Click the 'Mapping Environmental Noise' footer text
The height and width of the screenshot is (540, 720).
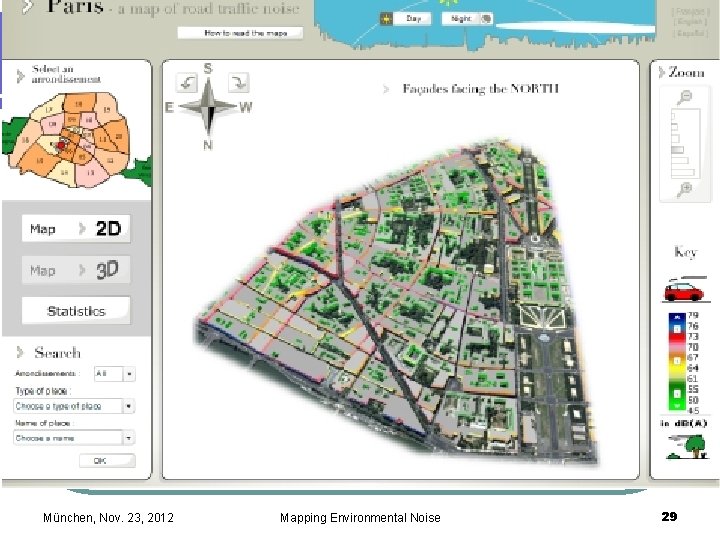[360, 518]
